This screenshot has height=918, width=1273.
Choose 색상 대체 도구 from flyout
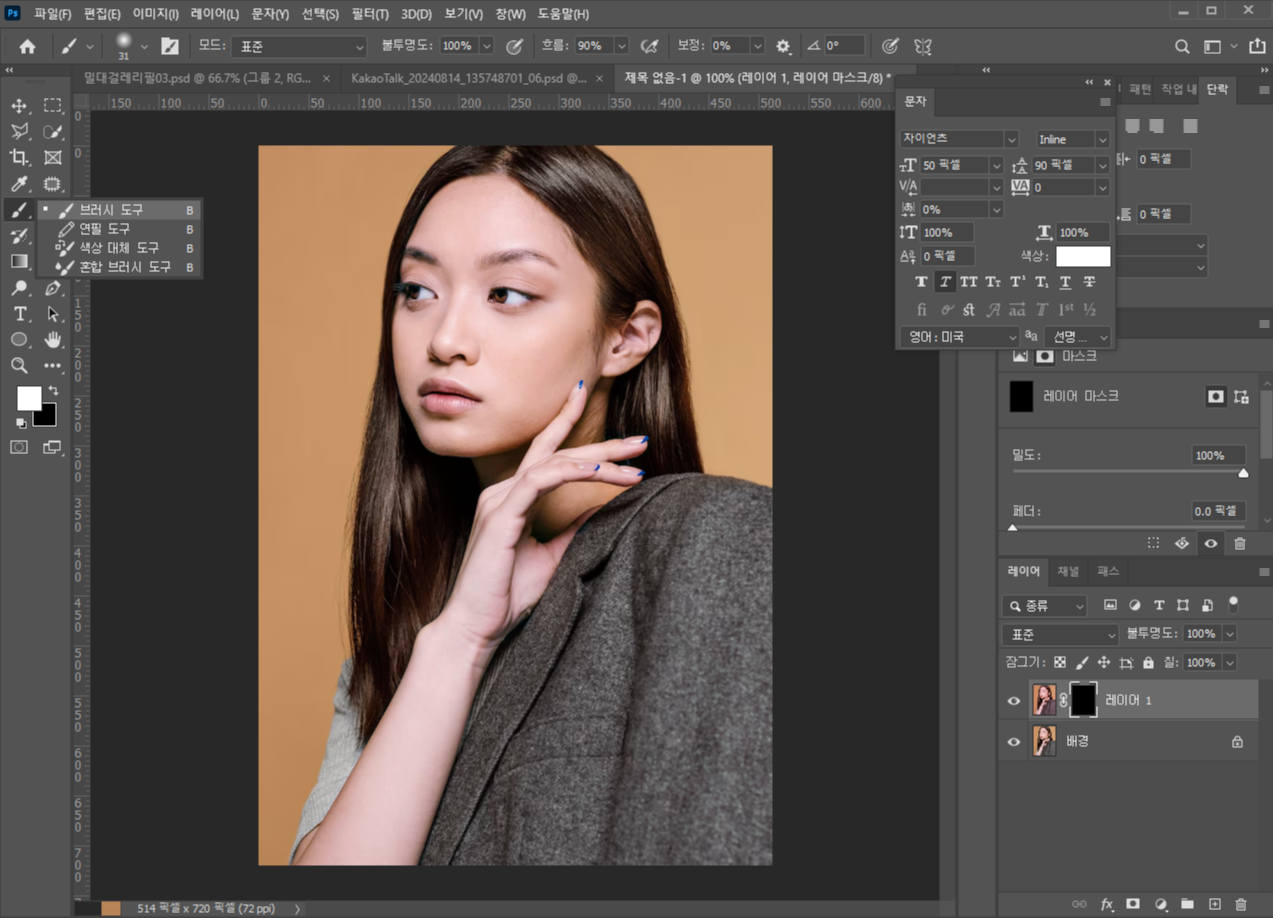coord(119,248)
